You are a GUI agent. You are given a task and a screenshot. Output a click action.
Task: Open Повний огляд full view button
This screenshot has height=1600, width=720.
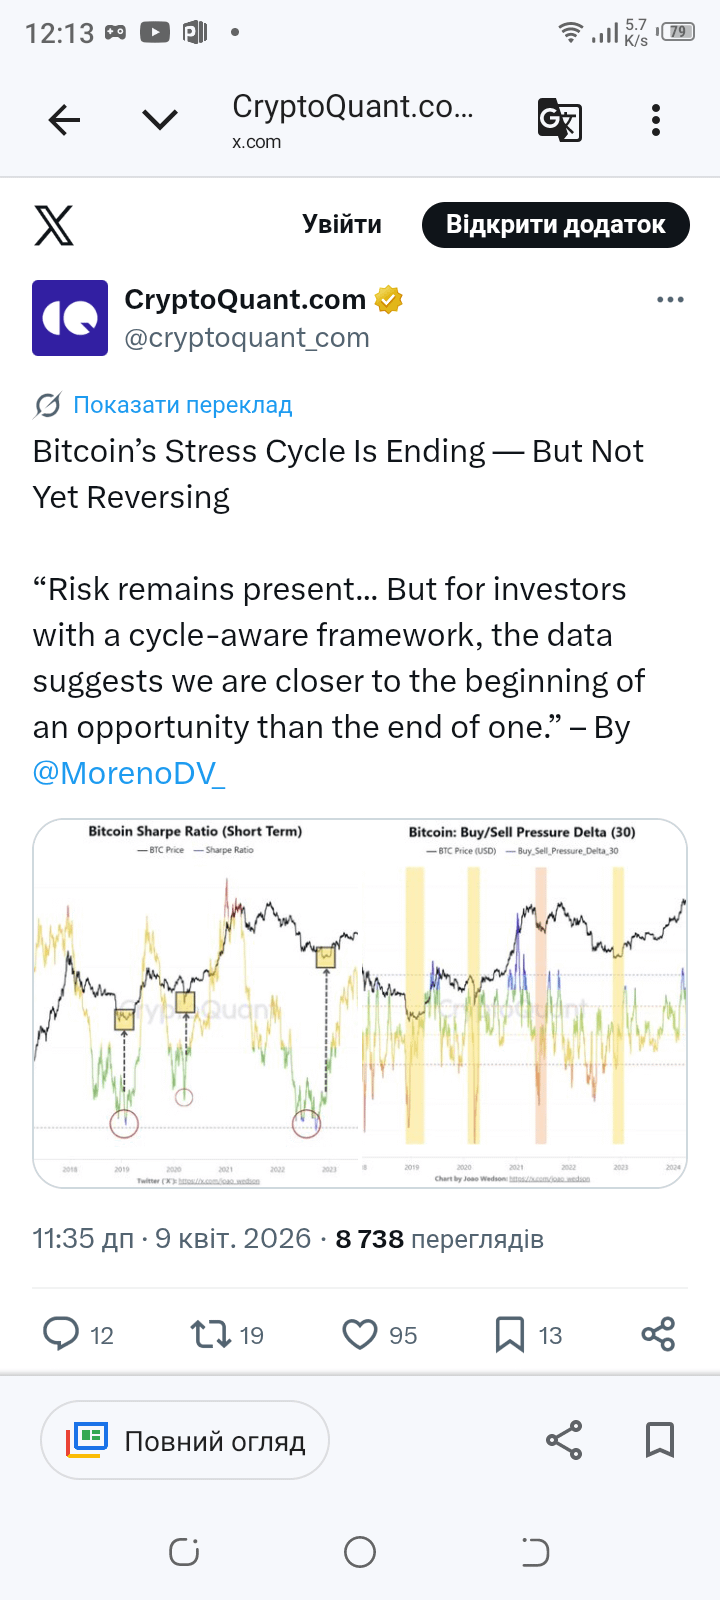(x=185, y=1440)
